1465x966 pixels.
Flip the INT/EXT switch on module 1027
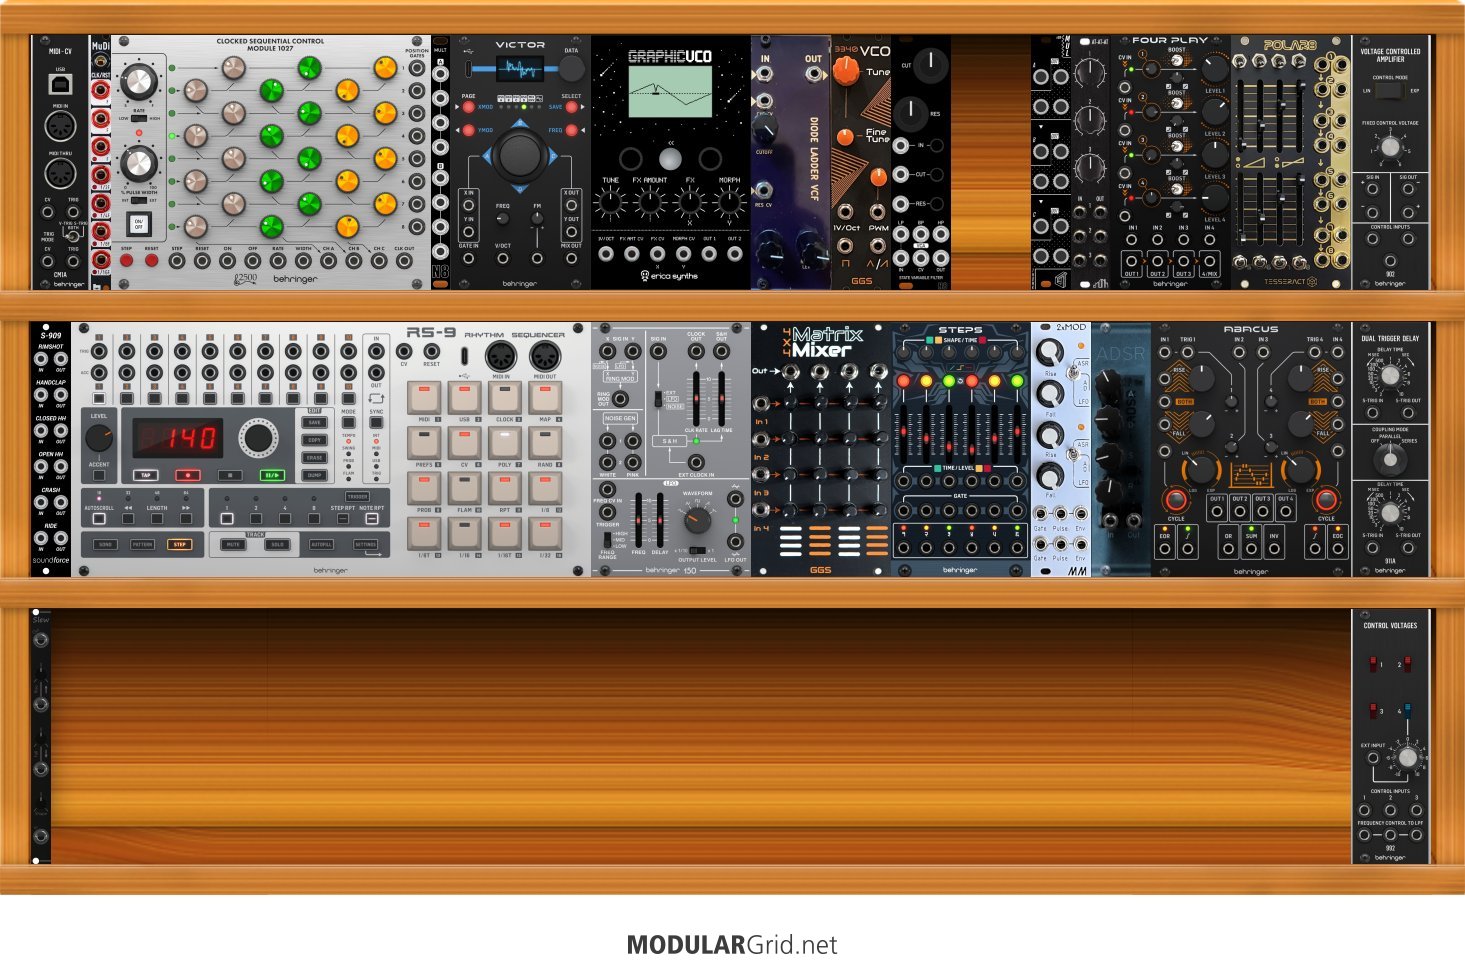(139, 200)
